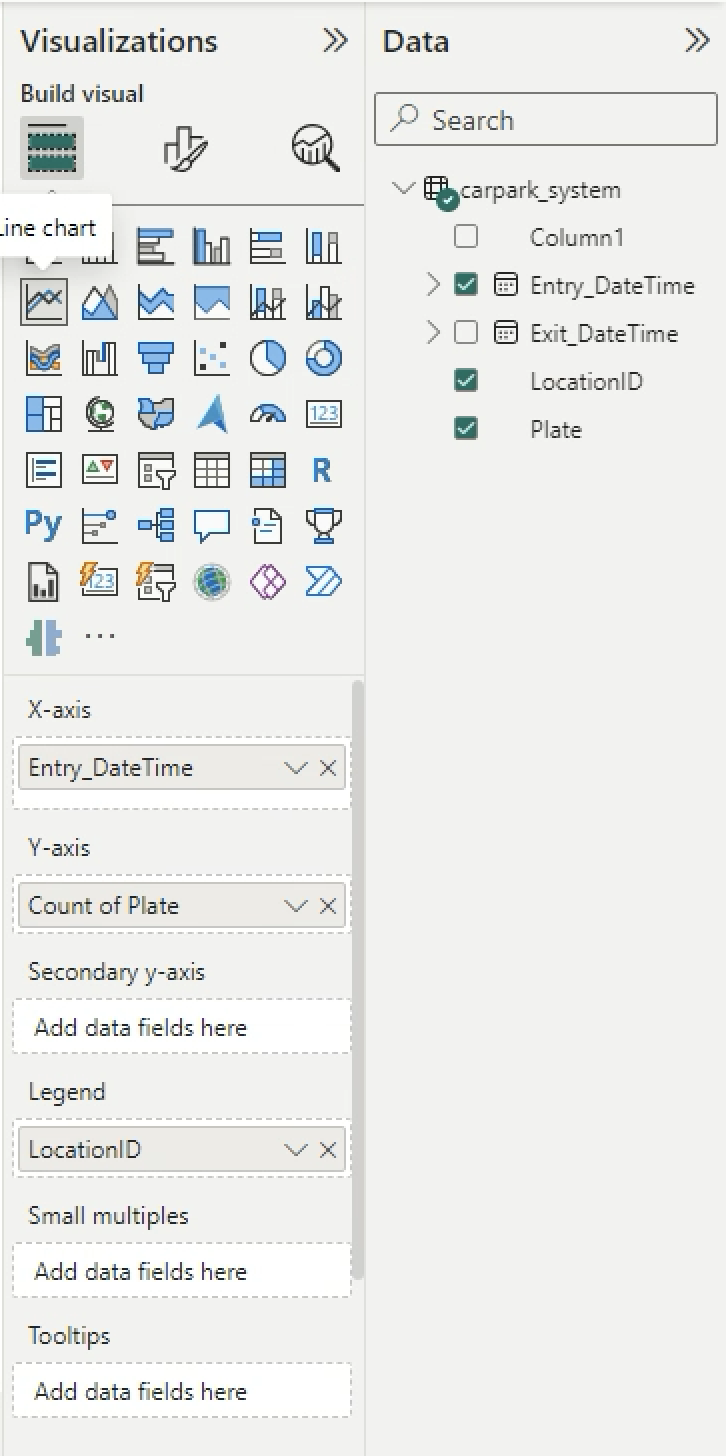This screenshot has height=1456, width=726.
Task: Open the Analytics pane tab
Action: [x=315, y=148]
